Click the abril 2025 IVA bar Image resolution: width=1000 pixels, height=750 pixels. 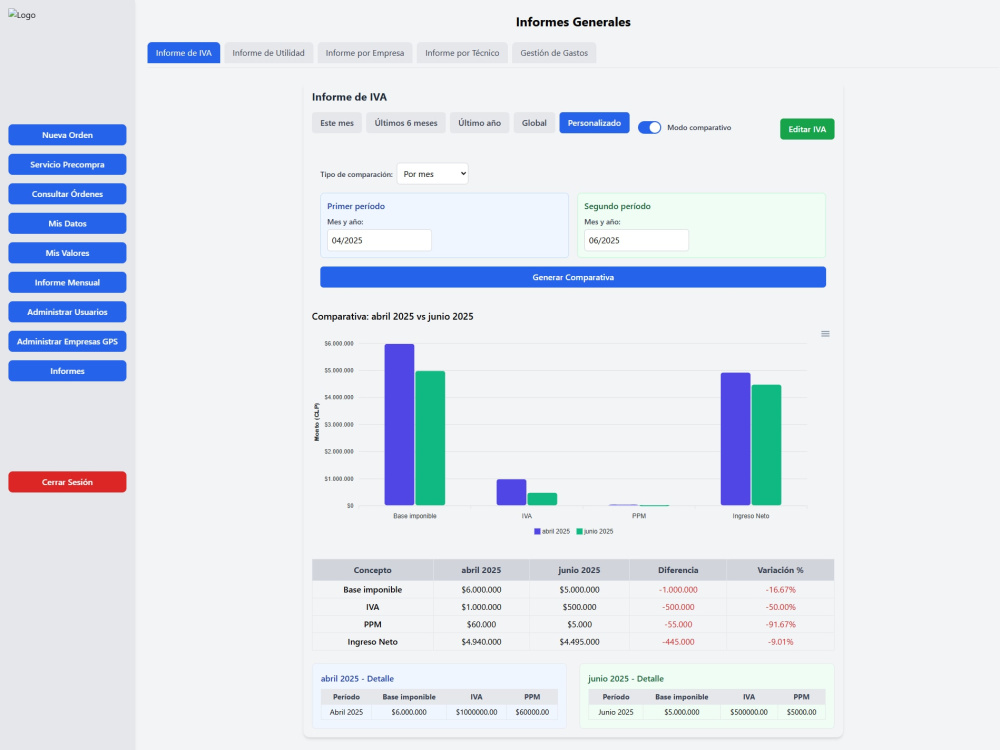(511, 492)
